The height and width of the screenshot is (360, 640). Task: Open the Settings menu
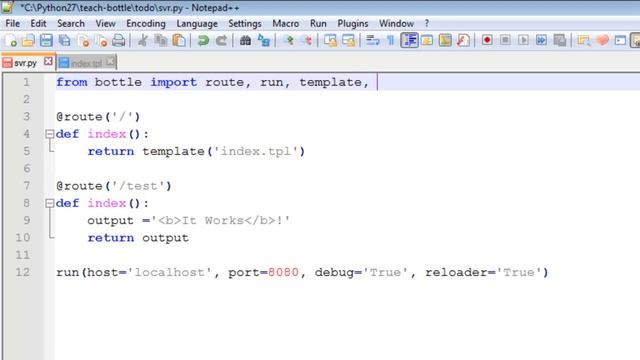pos(244,24)
